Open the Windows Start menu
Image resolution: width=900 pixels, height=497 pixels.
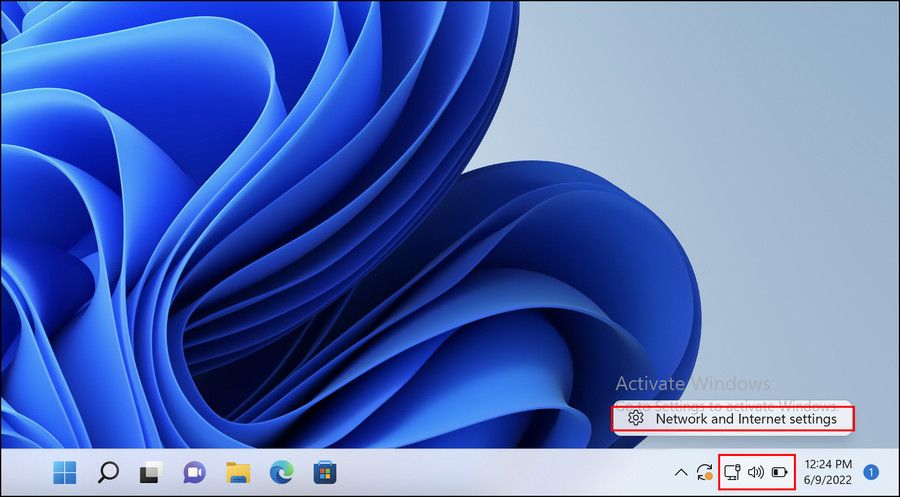[x=65, y=472]
